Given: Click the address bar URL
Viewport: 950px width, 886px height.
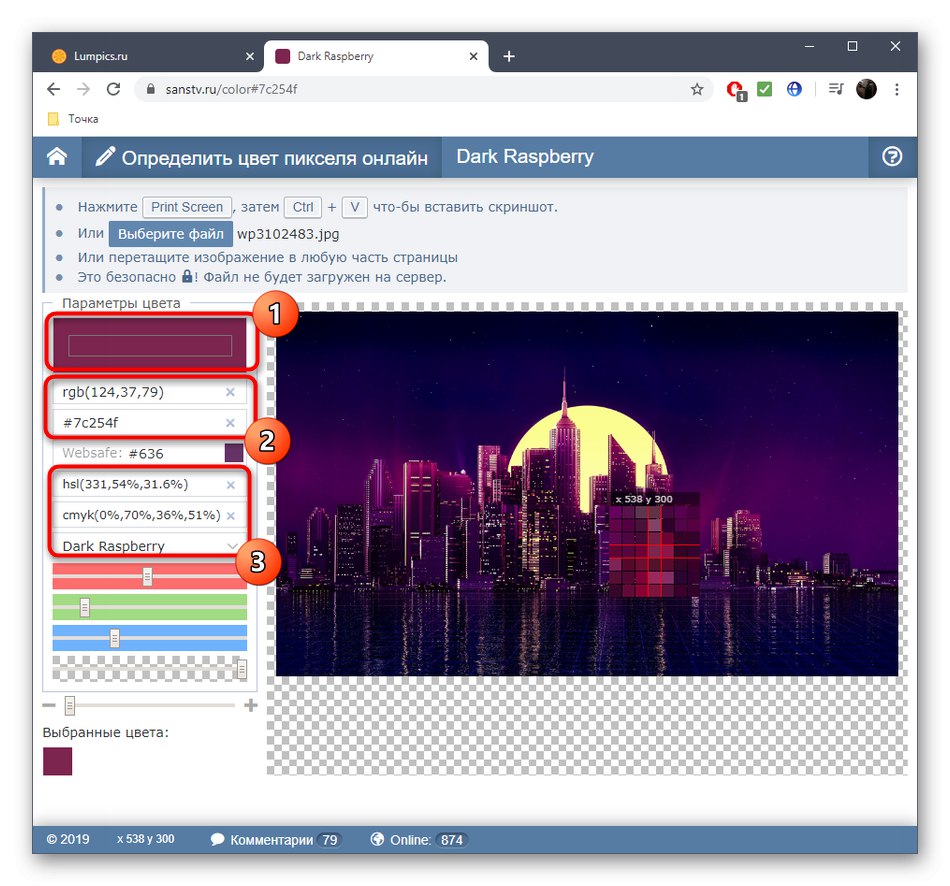Looking at the screenshot, I should [231, 89].
